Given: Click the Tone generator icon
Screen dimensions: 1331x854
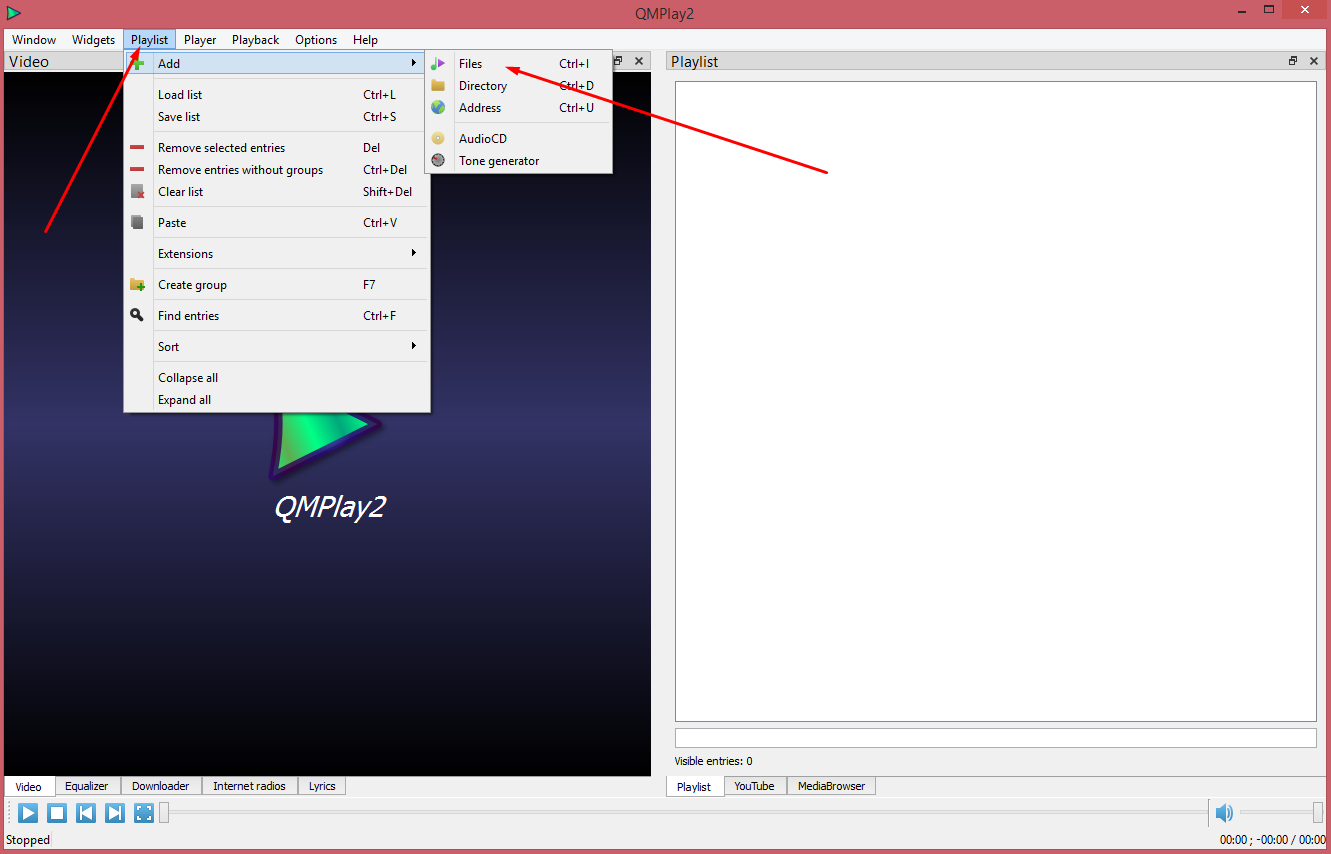Looking at the screenshot, I should tap(438, 161).
